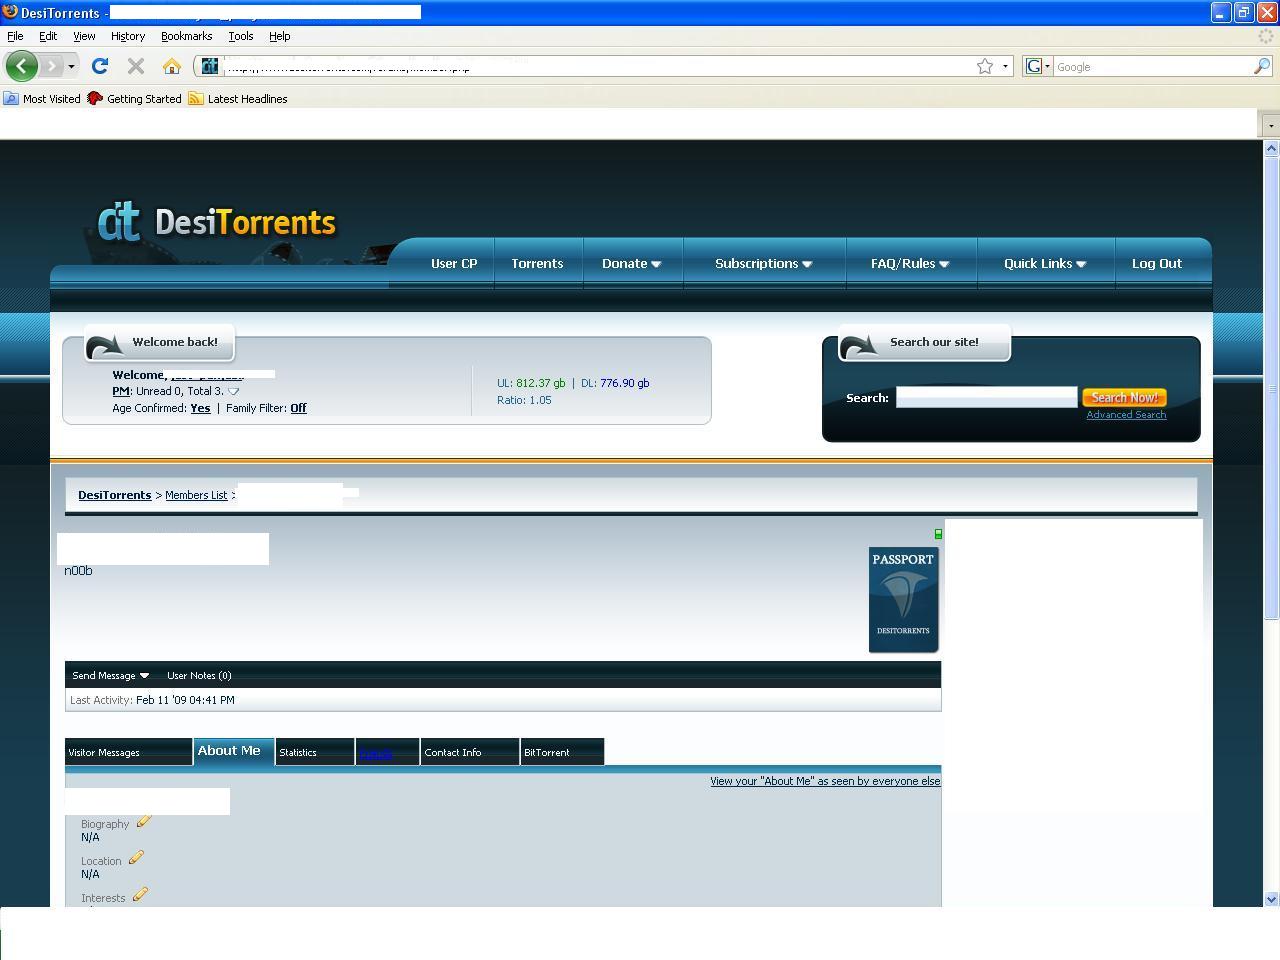Click the DesiTorrents breadcrumb link
Screen dimensions: 1280x960
pos(115,495)
